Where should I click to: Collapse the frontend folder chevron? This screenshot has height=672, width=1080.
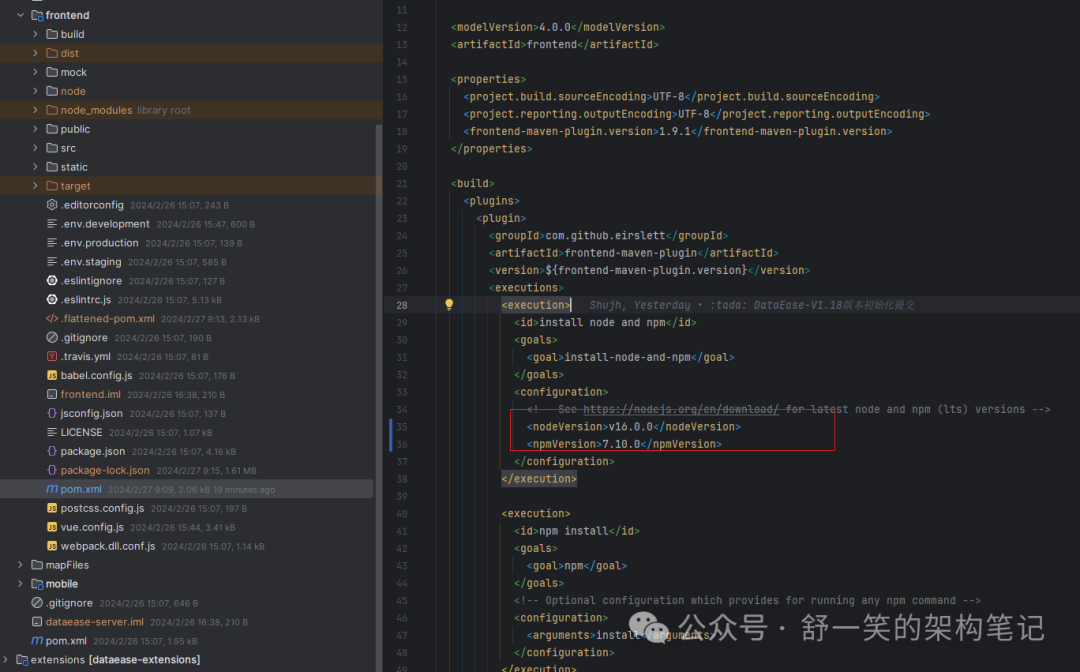click(21, 15)
